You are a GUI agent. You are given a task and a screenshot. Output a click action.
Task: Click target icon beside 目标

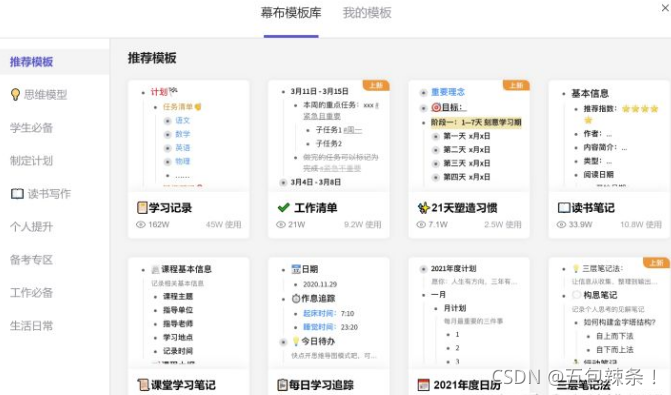(436, 107)
